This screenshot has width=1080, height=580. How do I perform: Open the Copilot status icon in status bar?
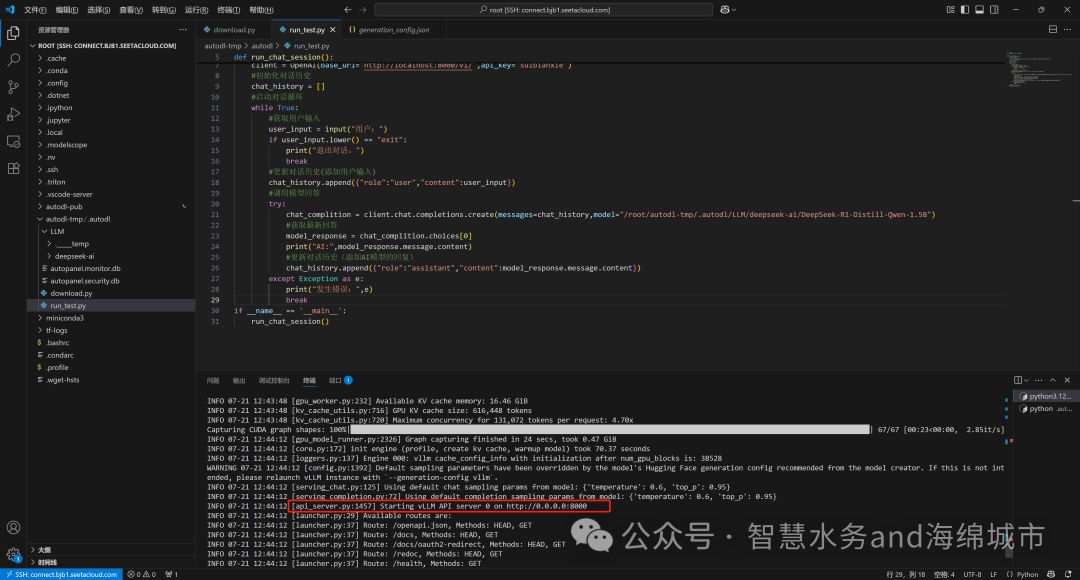click(x=1051, y=574)
